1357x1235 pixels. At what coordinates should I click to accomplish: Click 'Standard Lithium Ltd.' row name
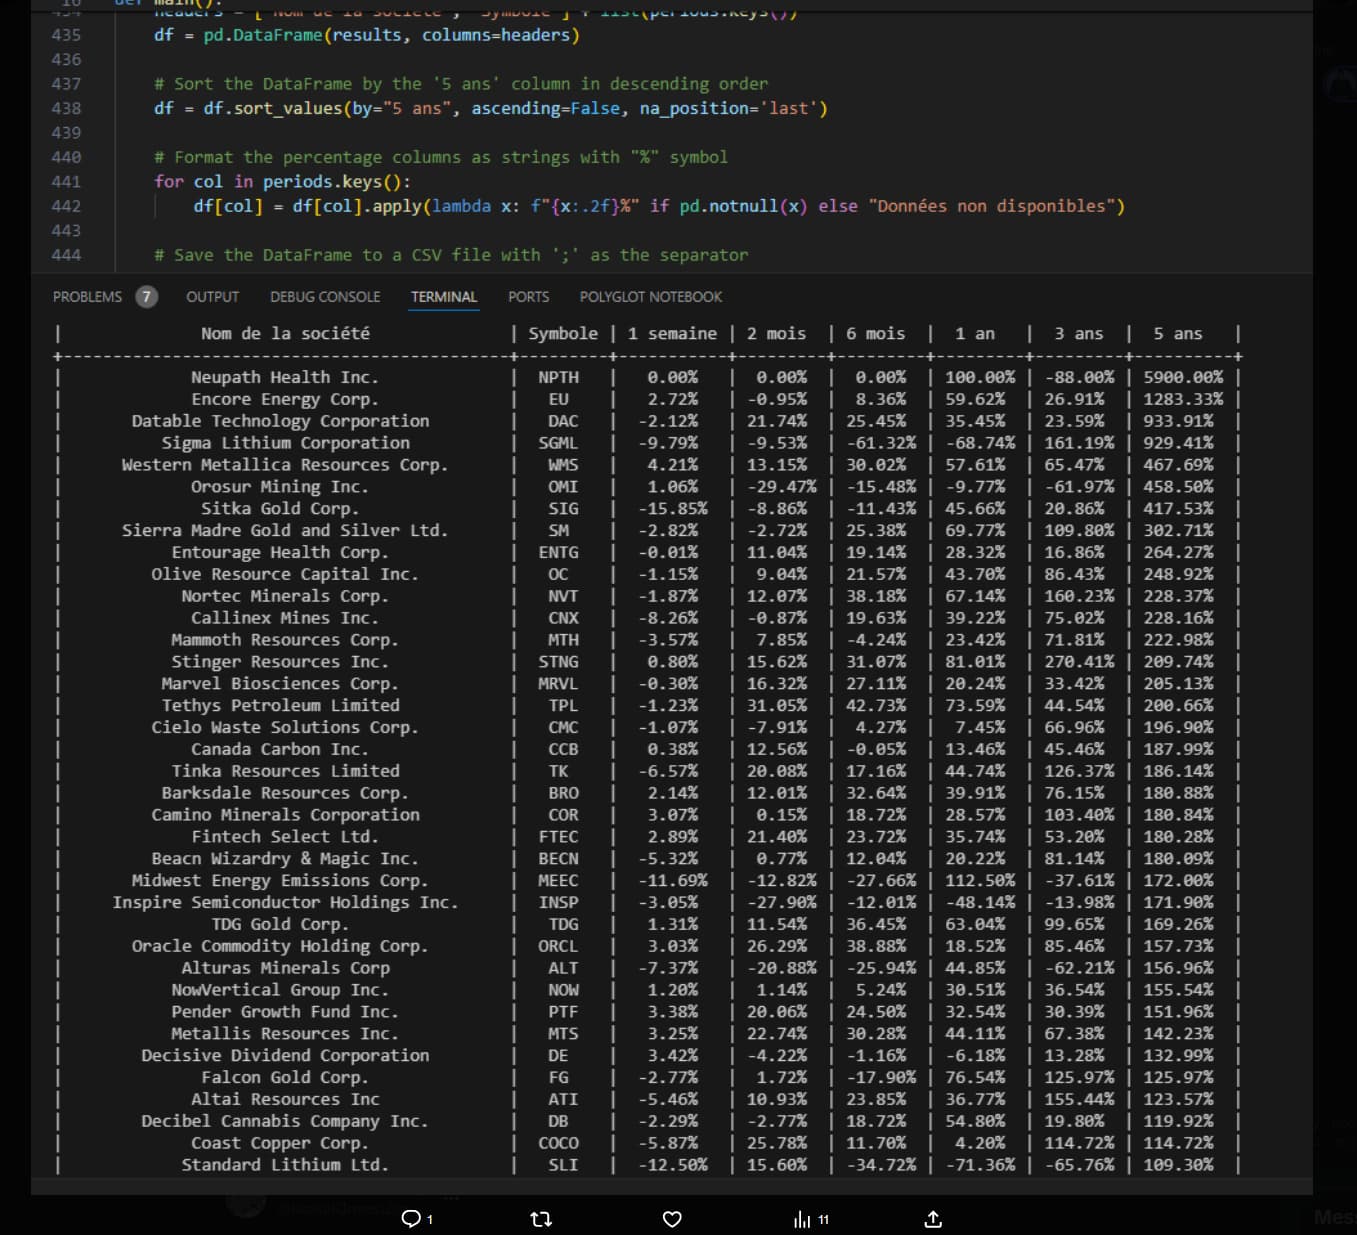tap(285, 1165)
